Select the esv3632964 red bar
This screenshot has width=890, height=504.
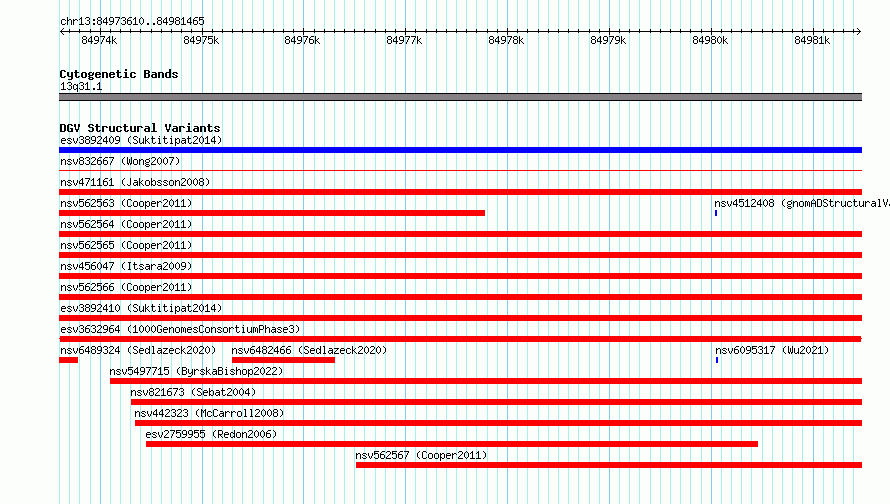click(x=460, y=339)
